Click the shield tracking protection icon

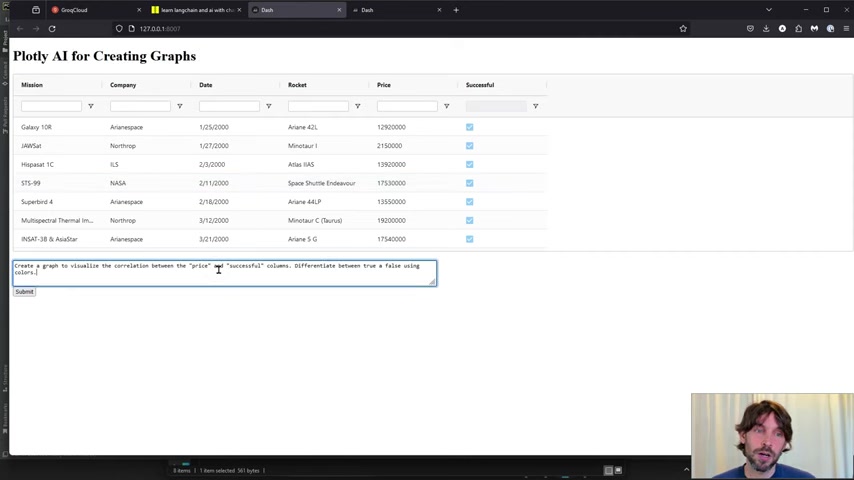[x=119, y=29]
